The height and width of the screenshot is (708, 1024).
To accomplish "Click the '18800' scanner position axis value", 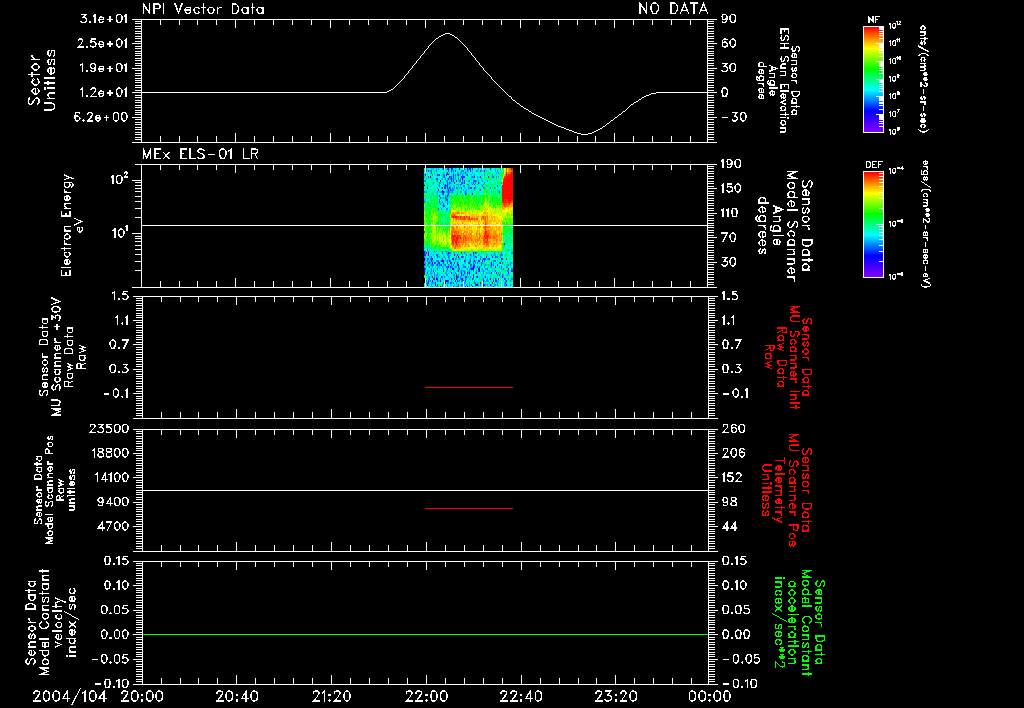I will click(x=108, y=453).
